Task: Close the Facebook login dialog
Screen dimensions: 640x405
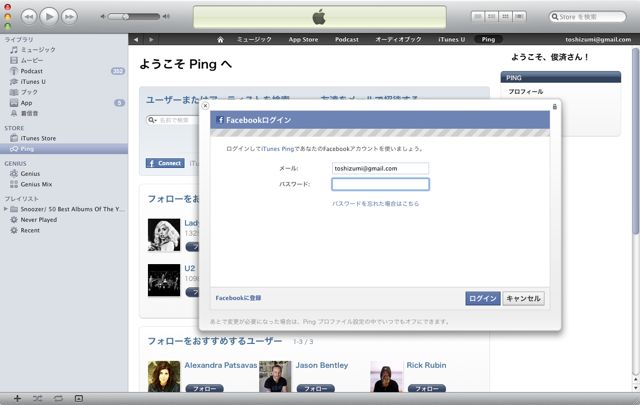Action: (205, 106)
